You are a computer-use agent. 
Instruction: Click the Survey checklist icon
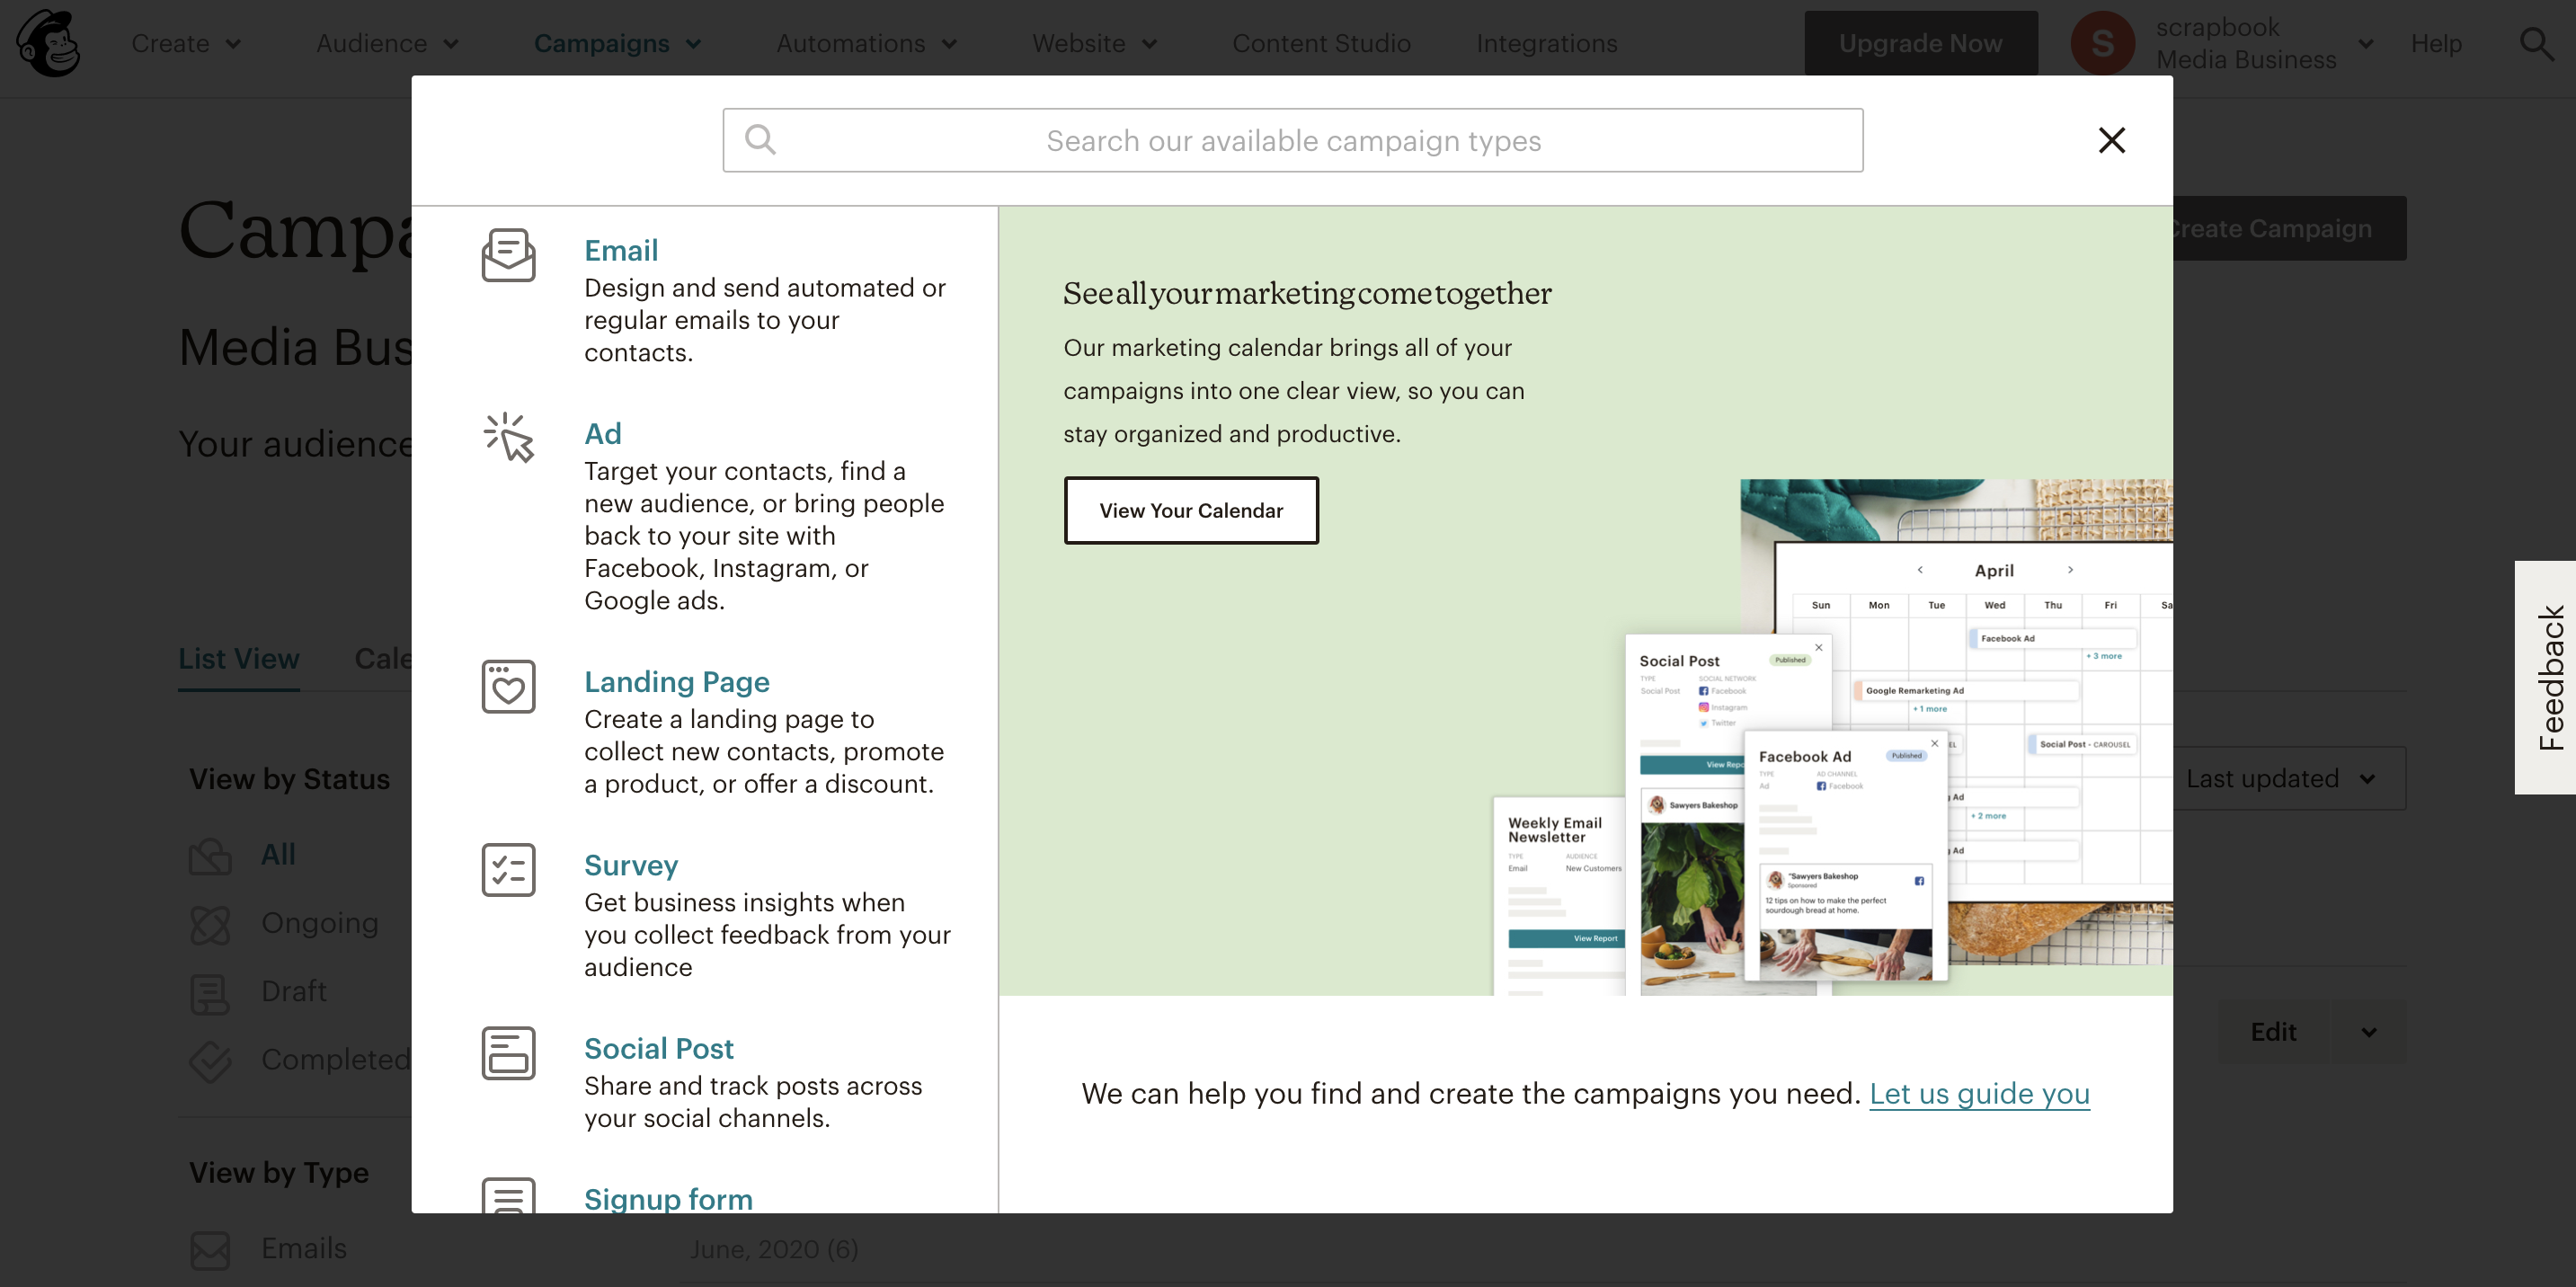[x=508, y=869]
